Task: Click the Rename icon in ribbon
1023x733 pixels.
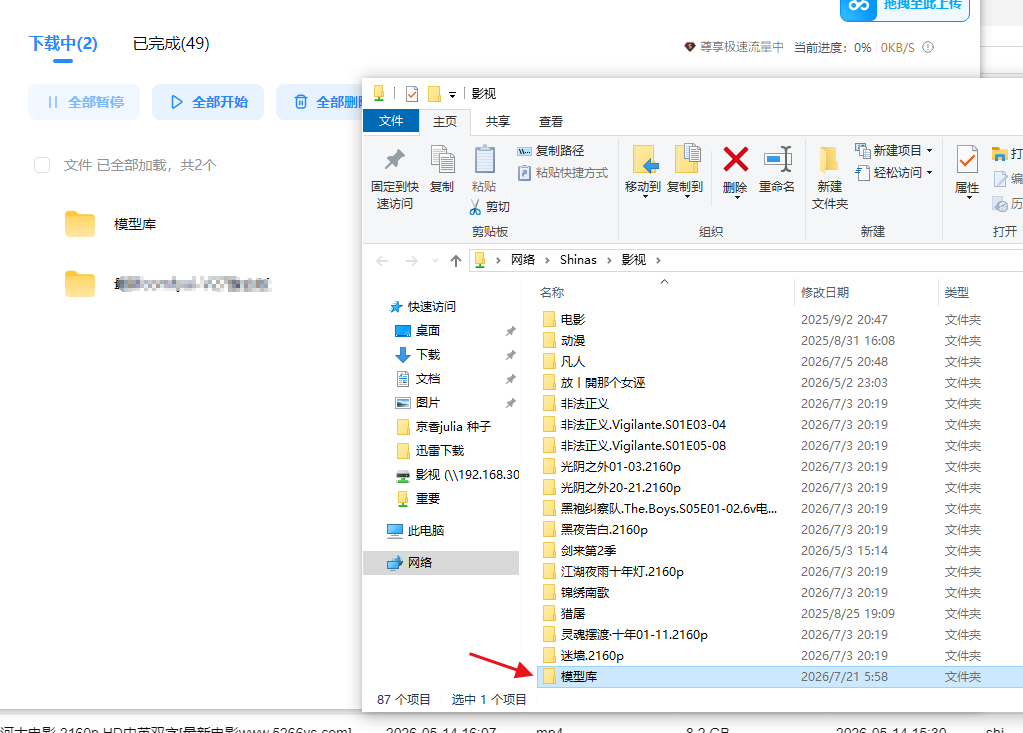Action: click(778, 159)
